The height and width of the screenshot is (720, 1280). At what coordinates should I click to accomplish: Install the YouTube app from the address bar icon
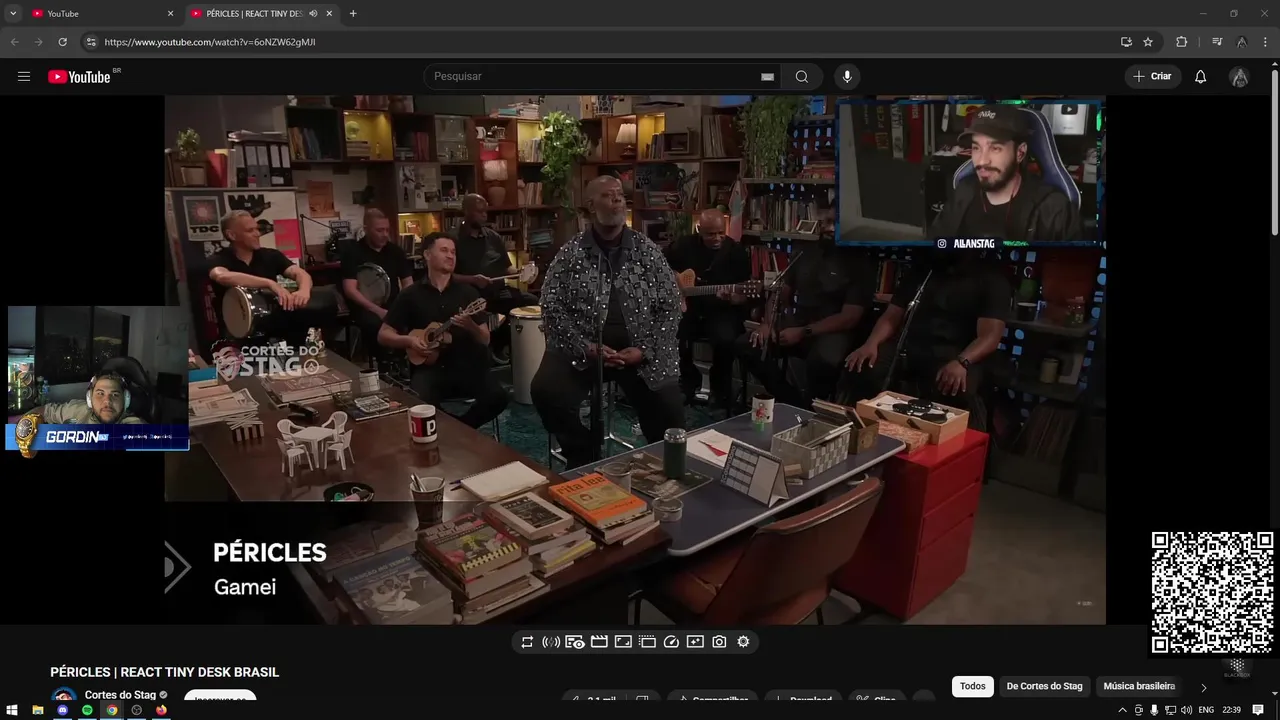tap(1126, 42)
